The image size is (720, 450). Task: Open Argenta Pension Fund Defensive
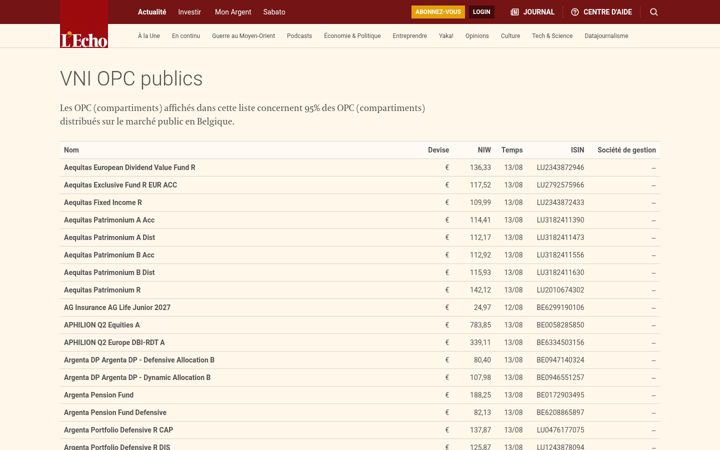[115, 412]
